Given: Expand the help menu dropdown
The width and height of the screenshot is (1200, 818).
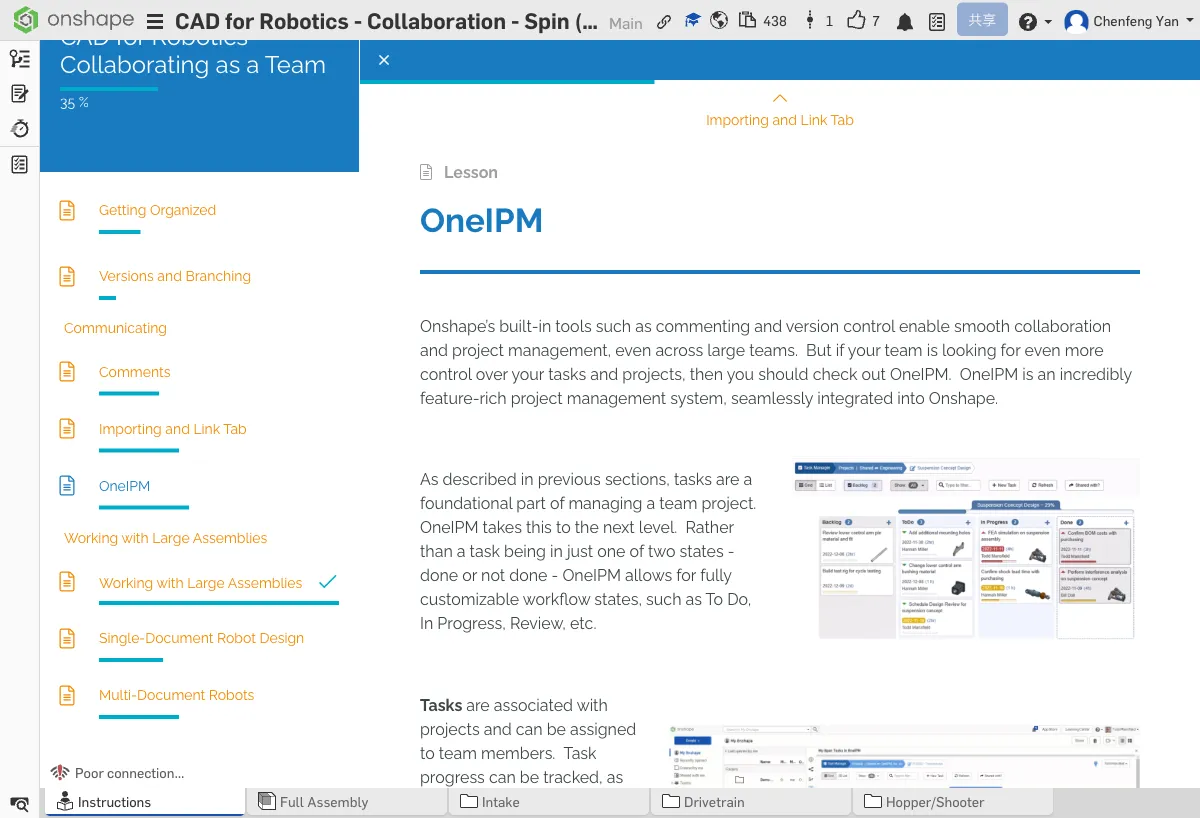Looking at the screenshot, I should click(1034, 21).
